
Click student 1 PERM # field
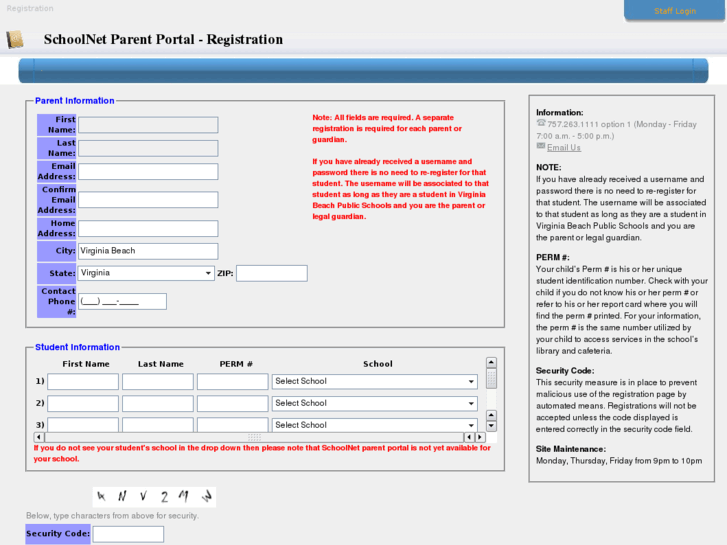[232, 382]
